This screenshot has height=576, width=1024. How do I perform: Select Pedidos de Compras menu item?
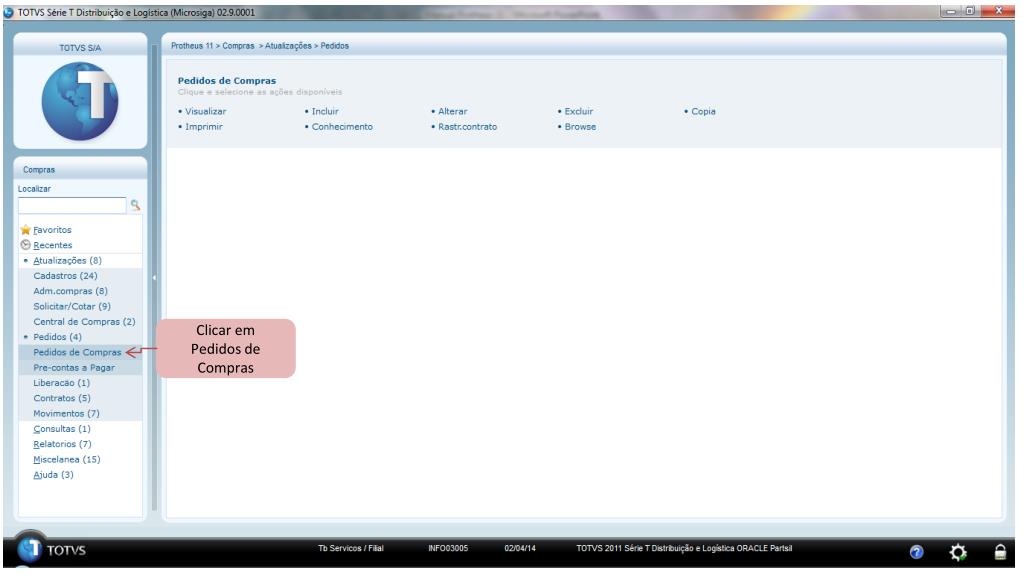point(77,352)
